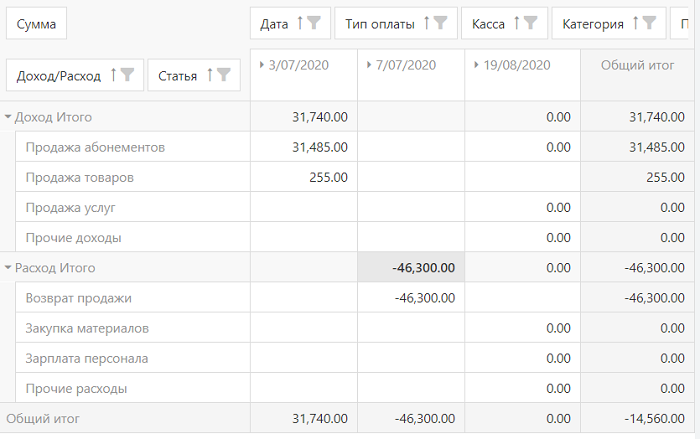Image resolution: width=700 pixels, height=439 pixels.
Task: Click the Статья row field label
Action: pos(177,76)
